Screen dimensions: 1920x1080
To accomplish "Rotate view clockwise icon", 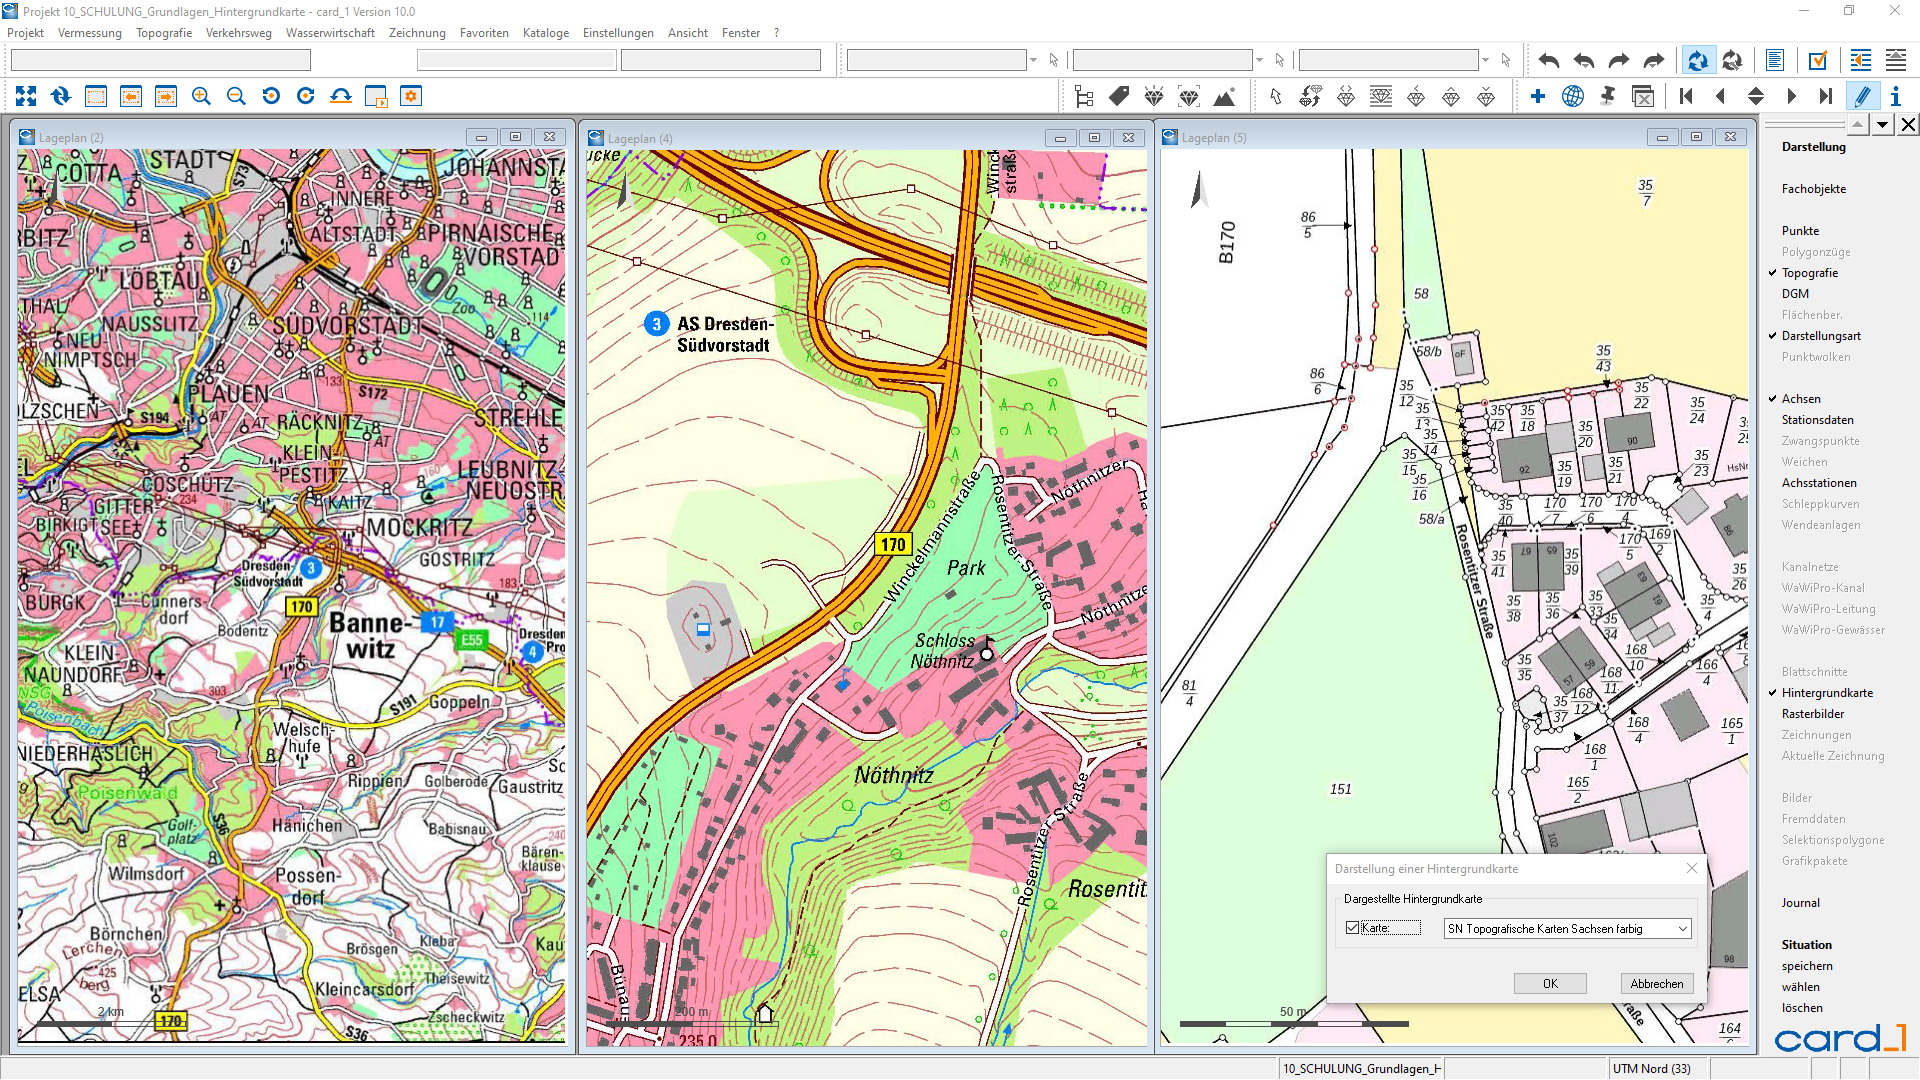I will pyautogui.click(x=306, y=96).
